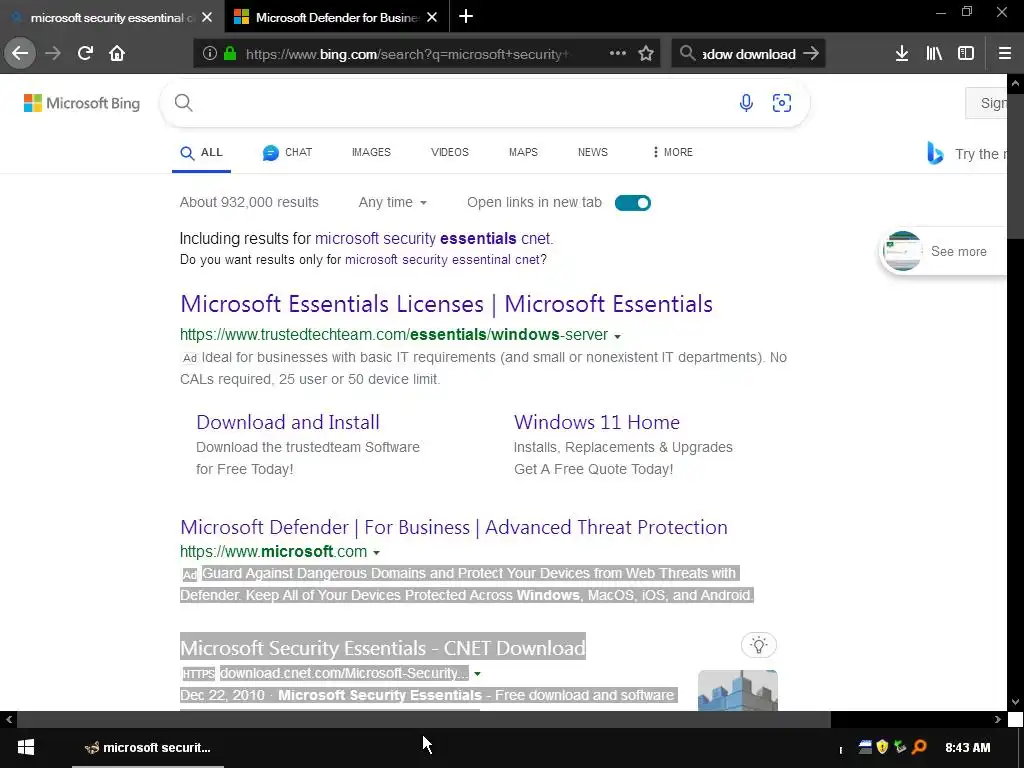The image size is (1024, 768).
Task: Reload the current Bing page
Action: point(85,53)
